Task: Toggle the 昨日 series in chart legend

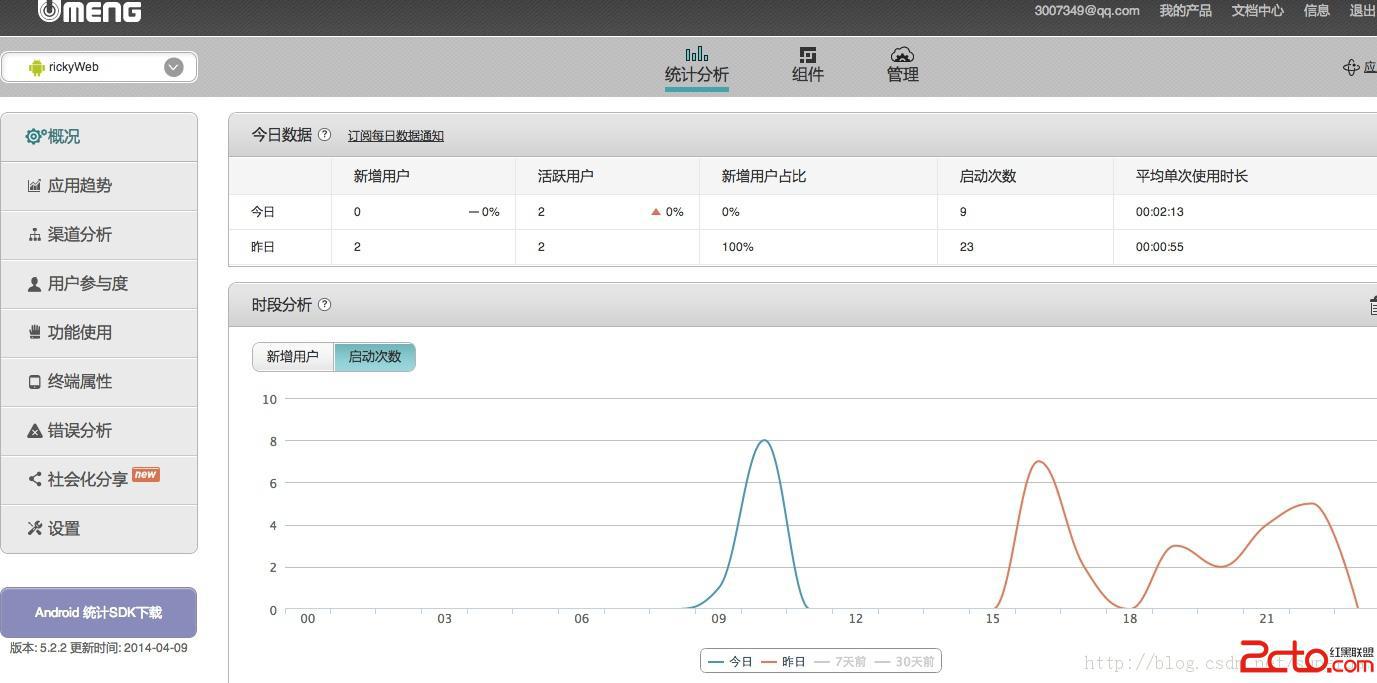Action: click(783, 662)
